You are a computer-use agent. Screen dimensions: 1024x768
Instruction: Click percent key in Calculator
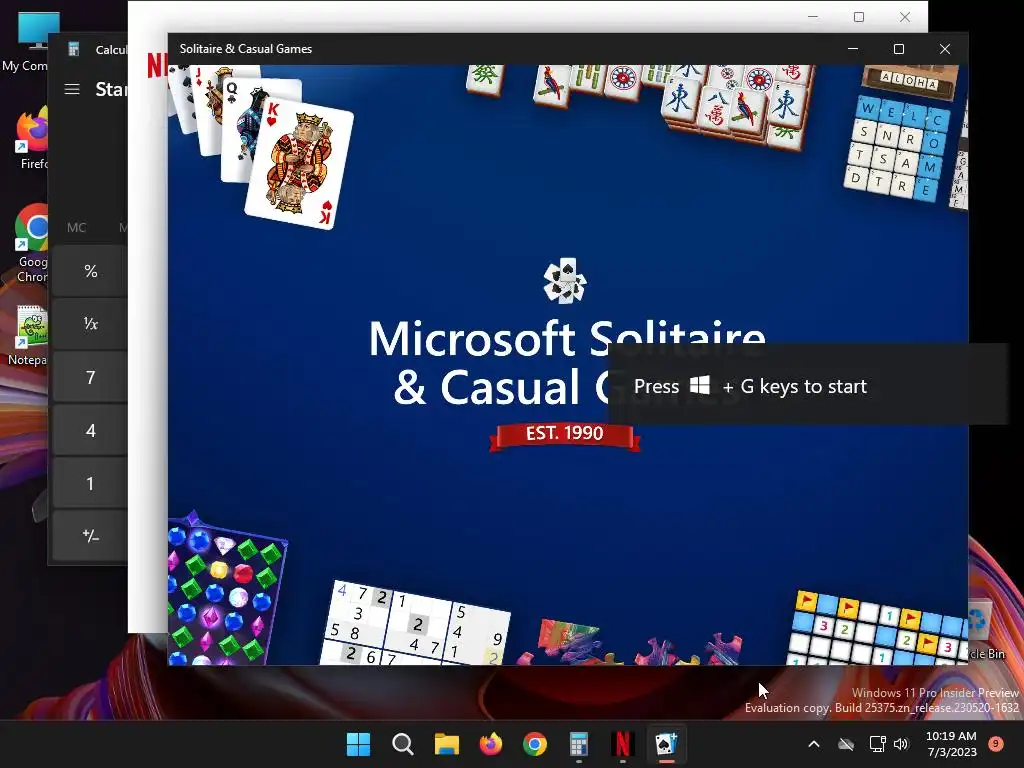pos(90,271)
